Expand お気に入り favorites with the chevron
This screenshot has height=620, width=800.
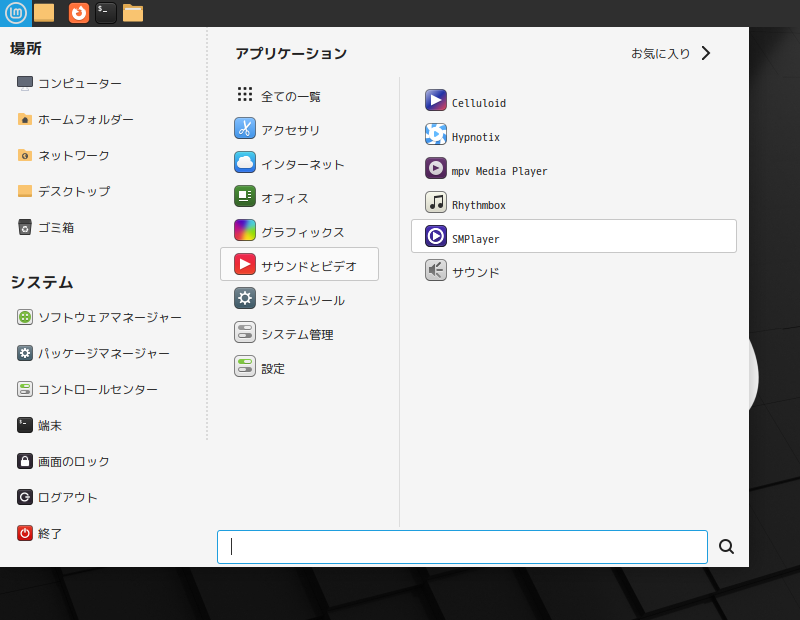[706, 53]
